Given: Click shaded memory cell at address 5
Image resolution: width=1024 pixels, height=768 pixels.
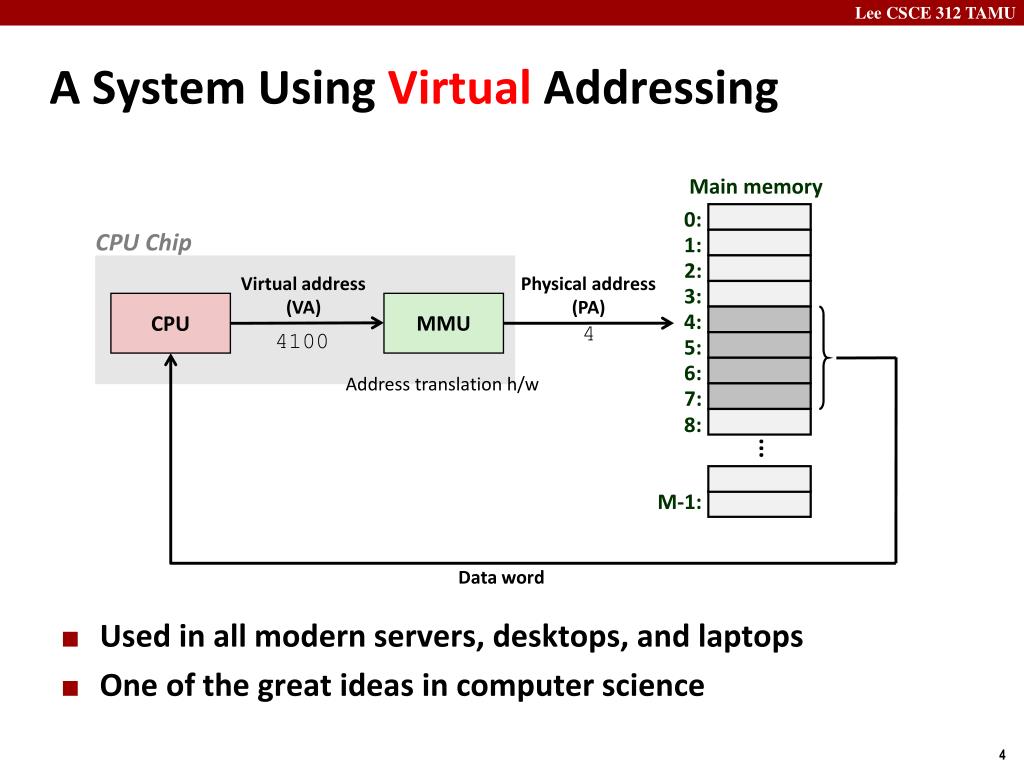Looking at the screenshot, I should tap(760, 345).
